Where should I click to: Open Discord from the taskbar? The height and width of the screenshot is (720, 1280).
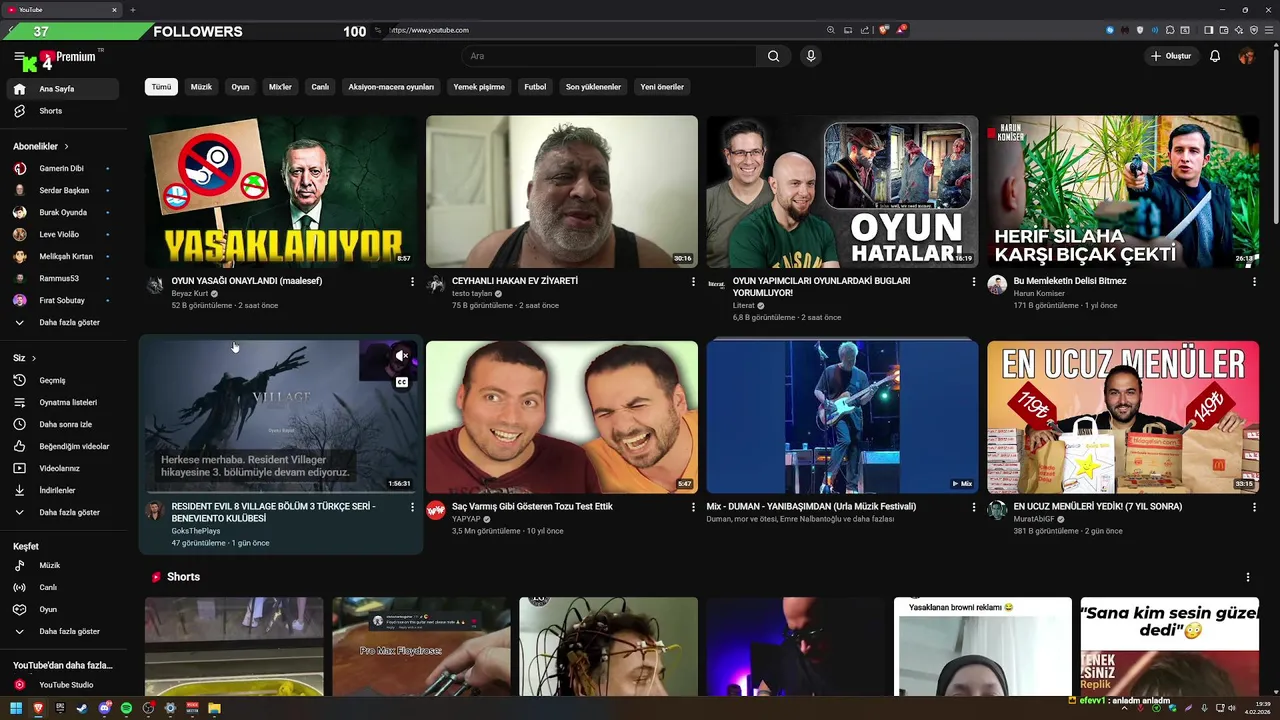[104, 708]
